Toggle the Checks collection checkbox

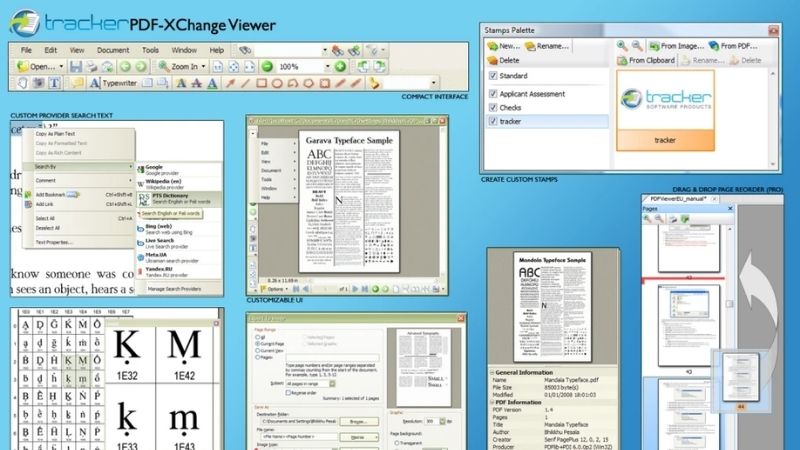point(493,108)
